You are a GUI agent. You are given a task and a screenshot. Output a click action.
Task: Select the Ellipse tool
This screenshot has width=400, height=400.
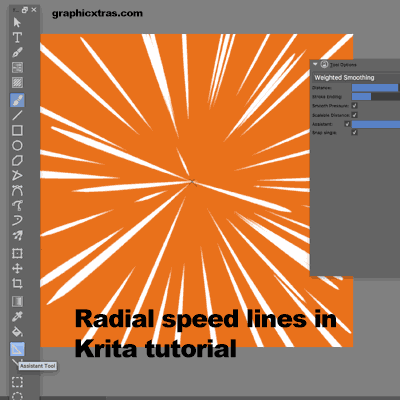coord(17,146)
